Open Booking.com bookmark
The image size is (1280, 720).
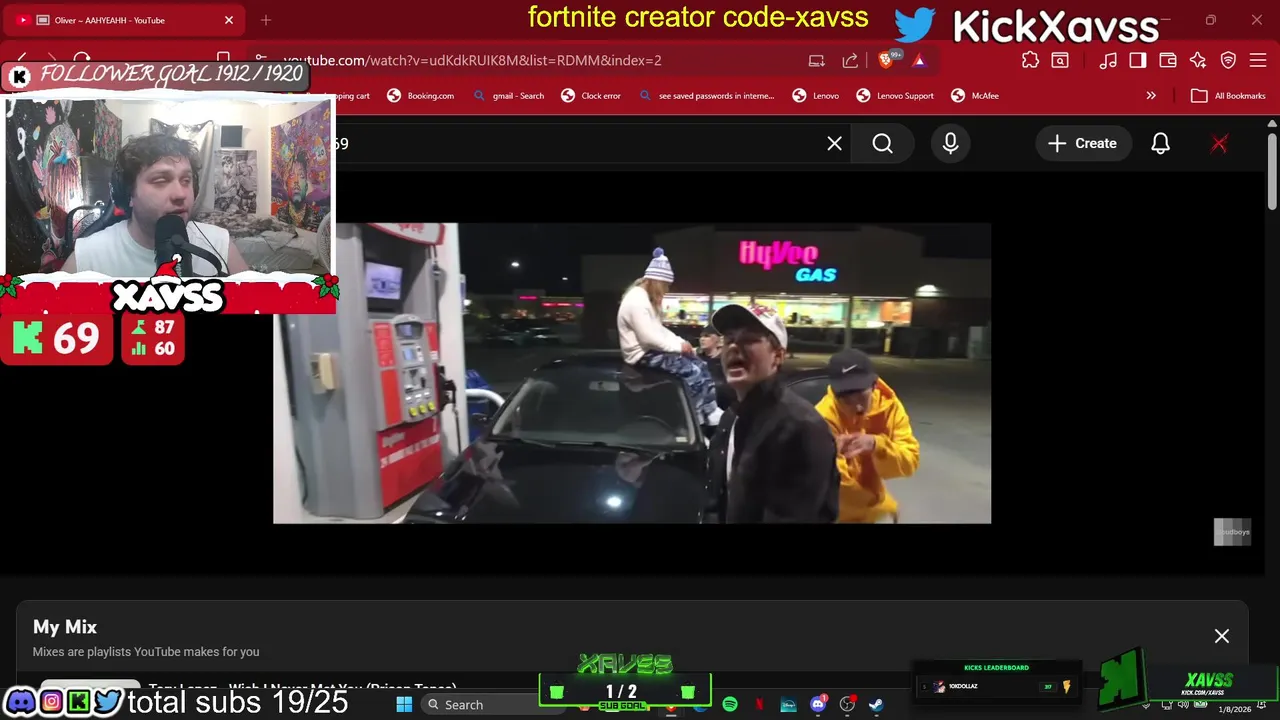pyautogui.click(x=421, y=96)
